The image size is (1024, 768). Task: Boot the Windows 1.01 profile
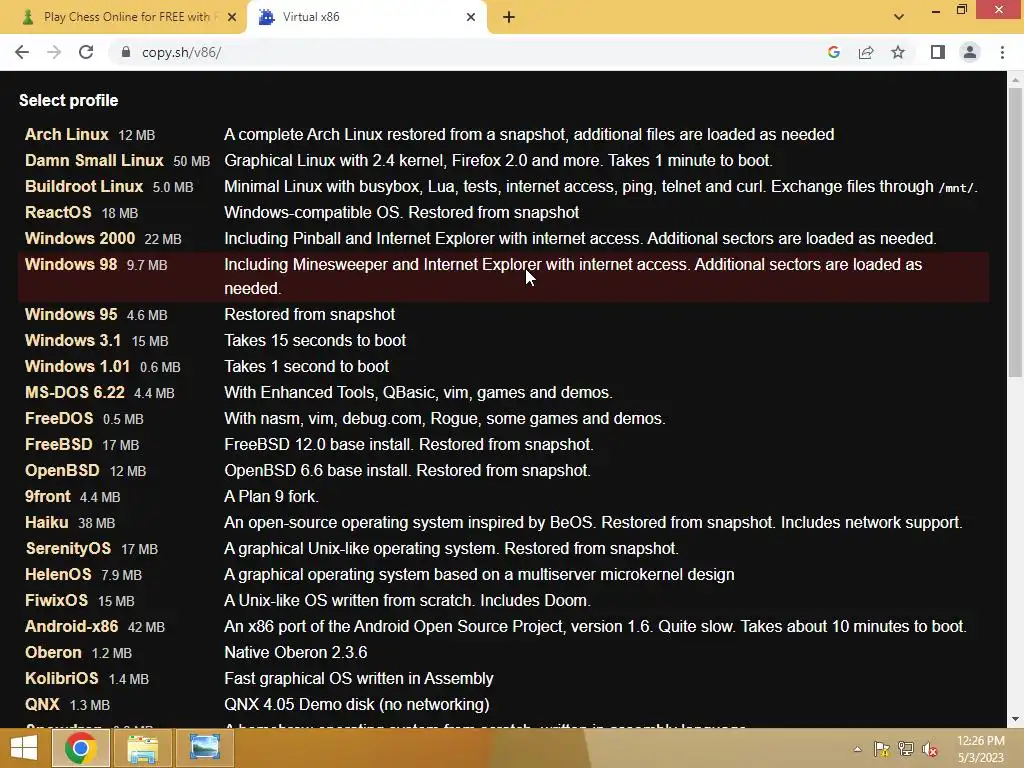click(77, 367)
